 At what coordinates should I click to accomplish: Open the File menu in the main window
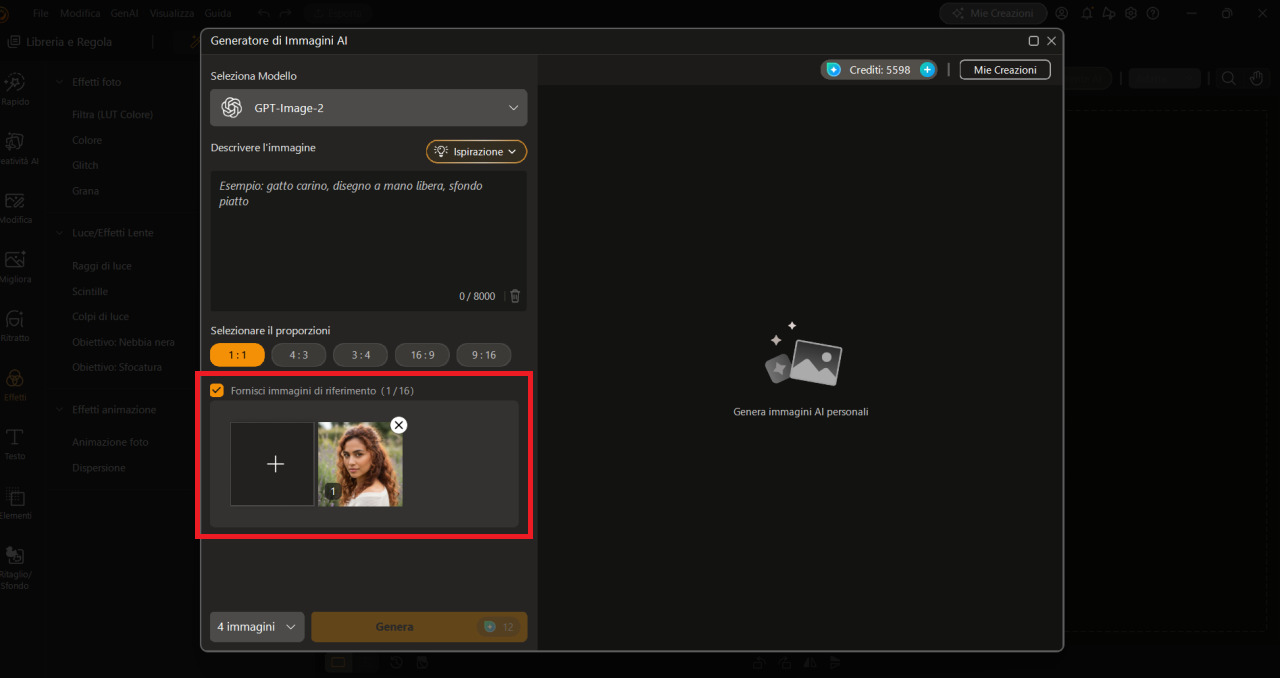(40, 13)
